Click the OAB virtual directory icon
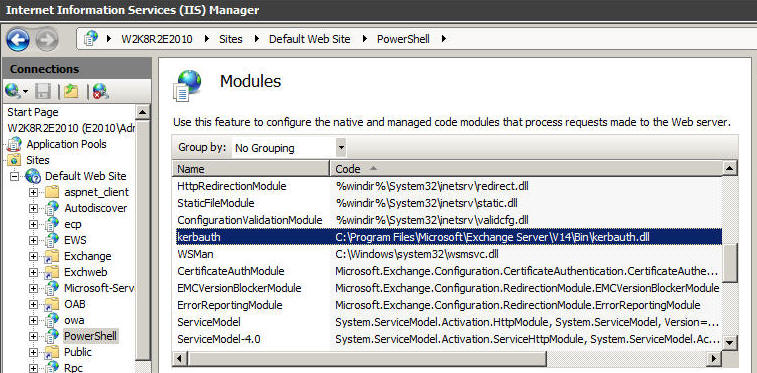Image resolution: width=757 pixels, height=373 pixels. tap(52, 304)
